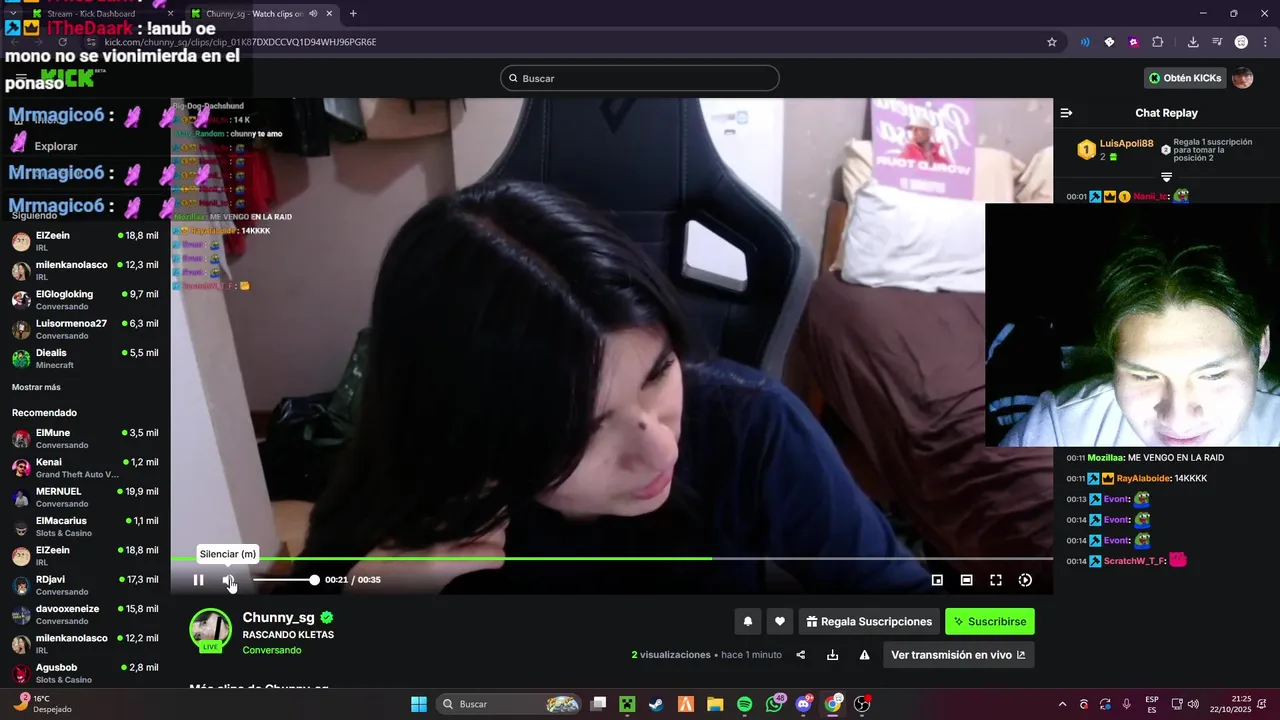Open ElMune recommended channel
Viewport: 1280px width, 720px height.
click(85, 438)
